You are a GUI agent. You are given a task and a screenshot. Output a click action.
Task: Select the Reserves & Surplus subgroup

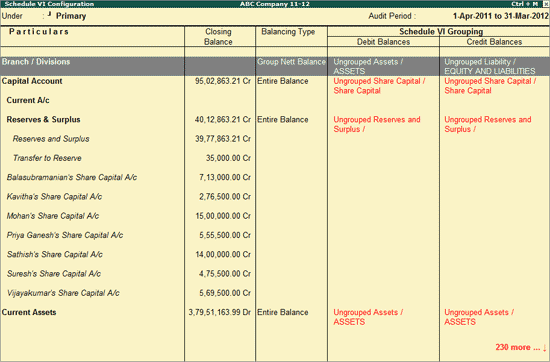43,120
